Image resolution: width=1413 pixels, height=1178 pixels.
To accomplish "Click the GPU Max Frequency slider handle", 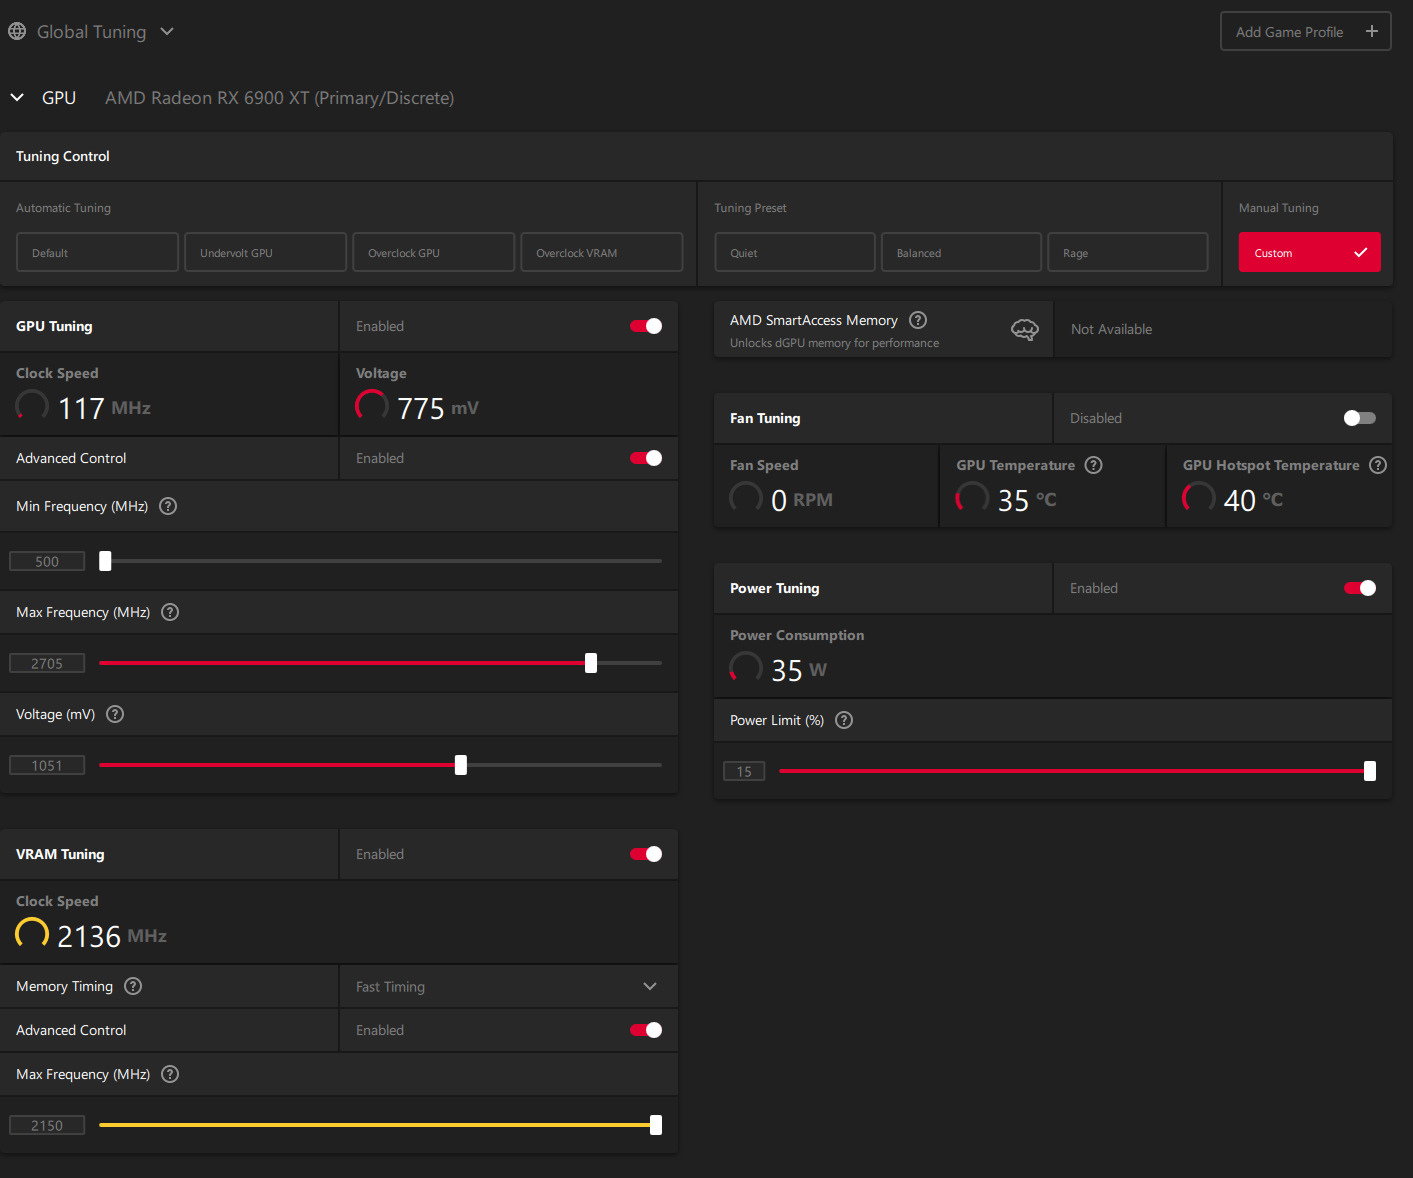I will click(x=591, y=663).
